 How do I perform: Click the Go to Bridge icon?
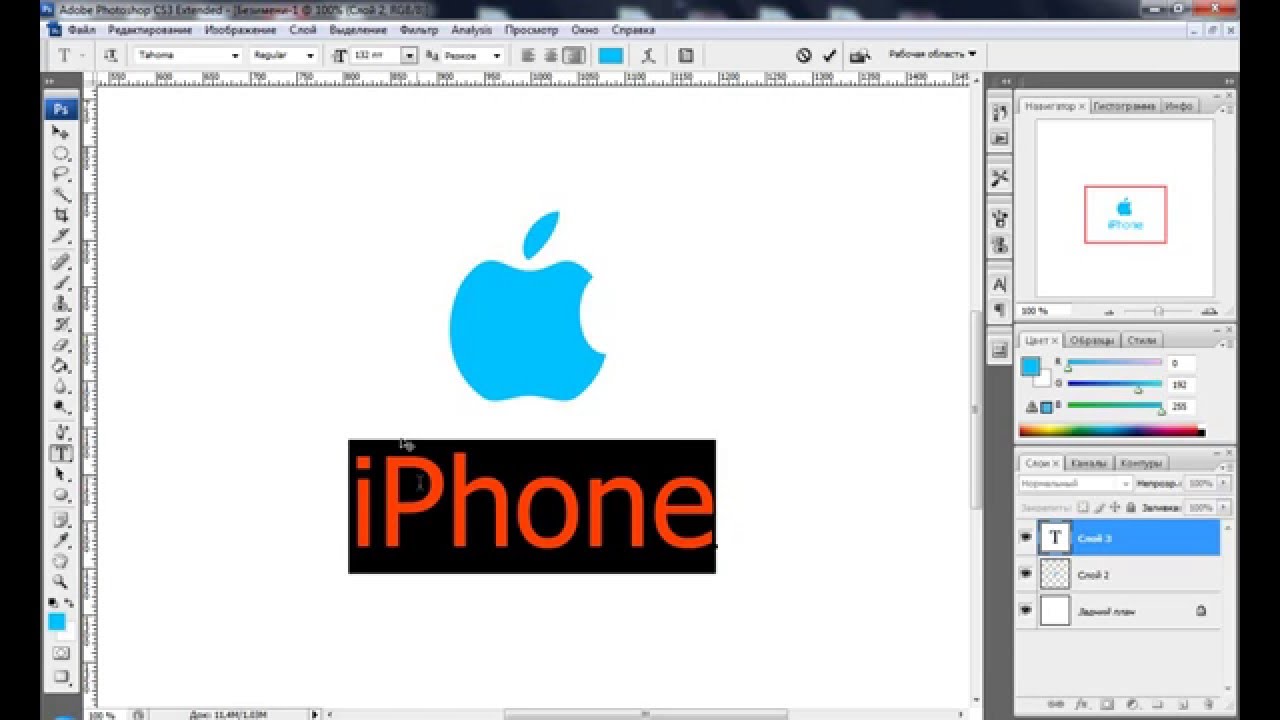pyautogui.click(x=860, y=56)
